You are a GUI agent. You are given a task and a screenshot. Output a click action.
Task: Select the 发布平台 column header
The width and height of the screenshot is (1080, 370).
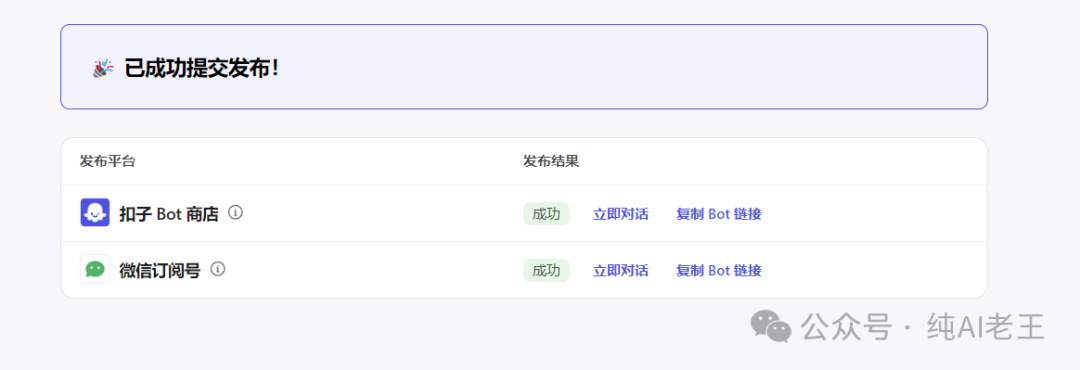(x=107, y=162)
